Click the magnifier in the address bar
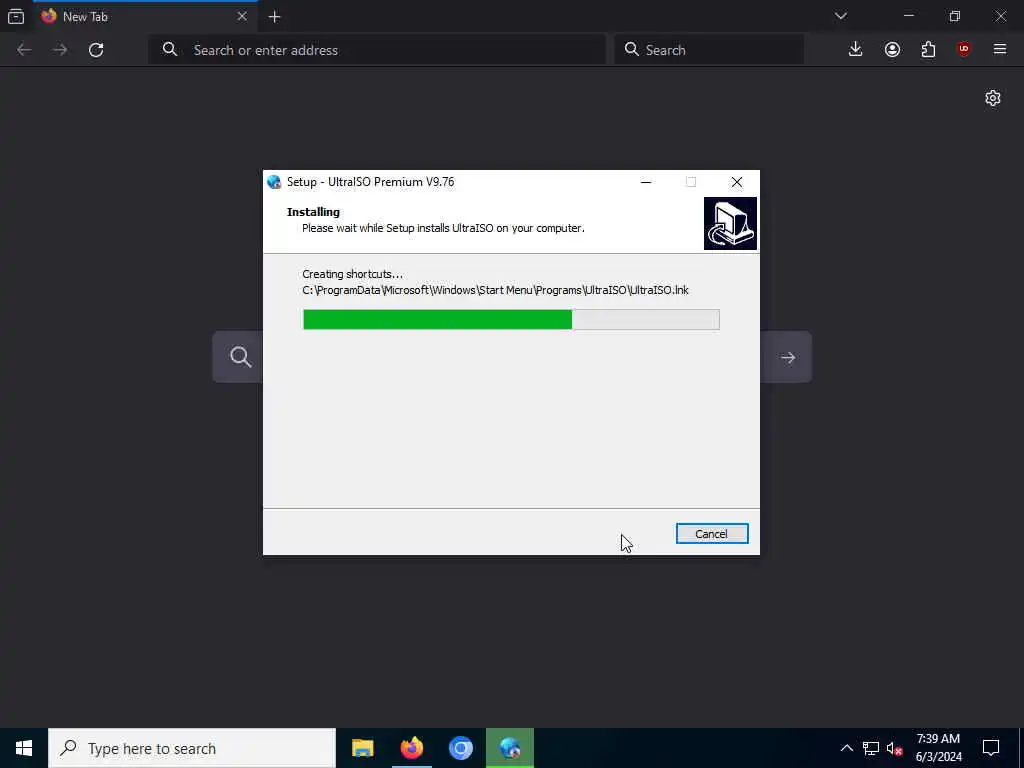Image resolution: width=1024 pixels, height=768 pixels. [170, 50]
